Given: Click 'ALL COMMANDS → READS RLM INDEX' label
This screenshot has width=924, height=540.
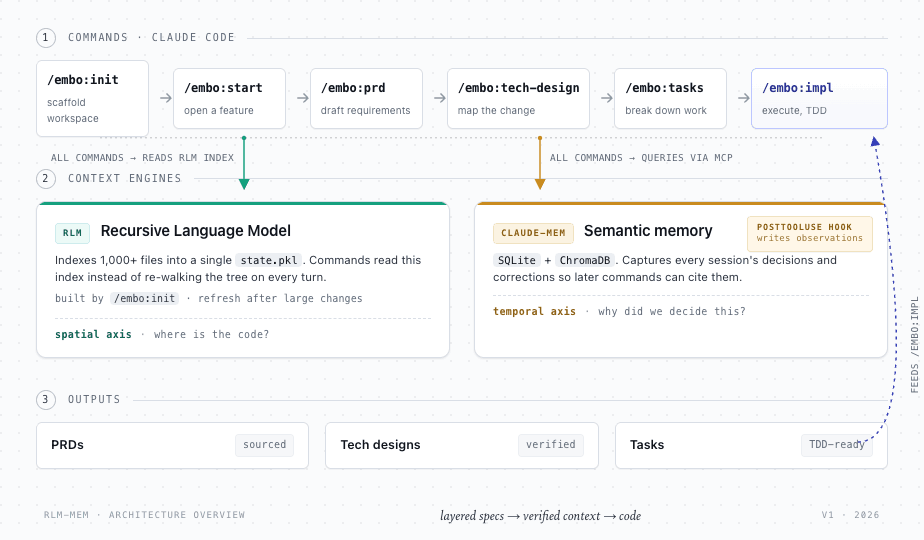Looking at the screenshot, I should pos(142,158).
